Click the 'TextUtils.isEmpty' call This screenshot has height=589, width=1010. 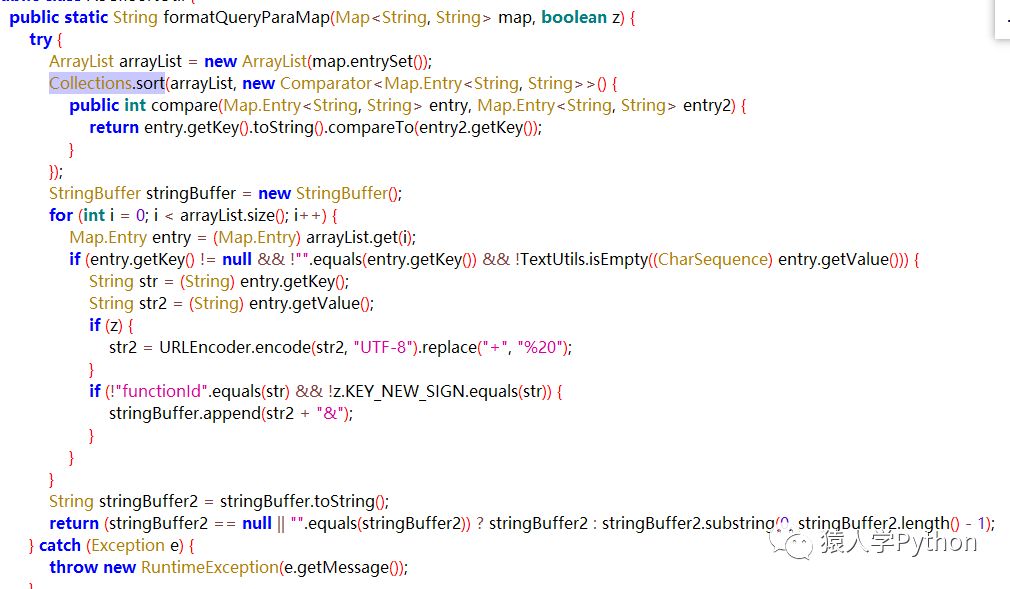point(584,259)
